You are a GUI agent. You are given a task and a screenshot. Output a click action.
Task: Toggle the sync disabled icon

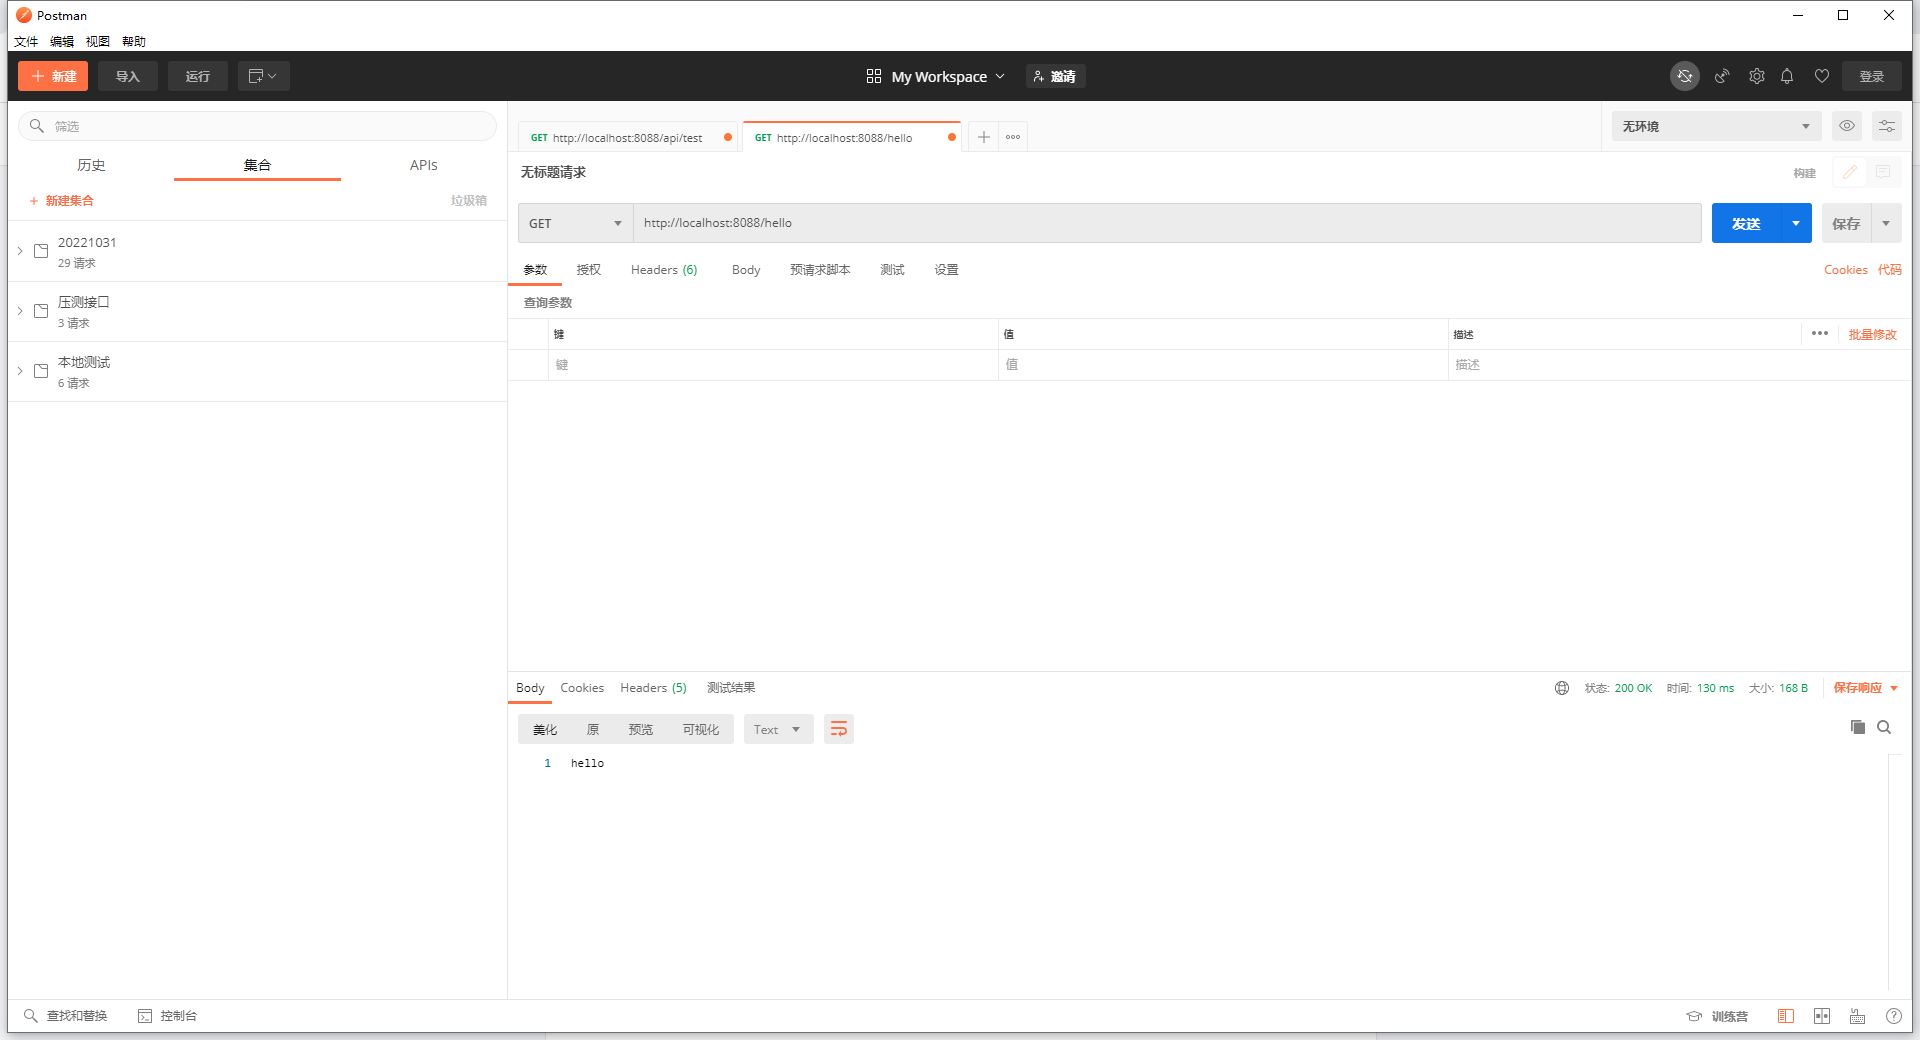click(1685, 76)
